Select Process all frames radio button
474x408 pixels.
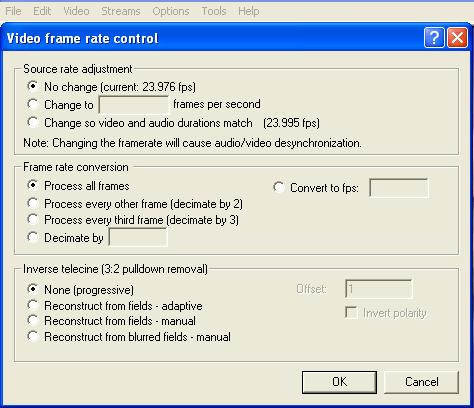(x=33, y=185)
